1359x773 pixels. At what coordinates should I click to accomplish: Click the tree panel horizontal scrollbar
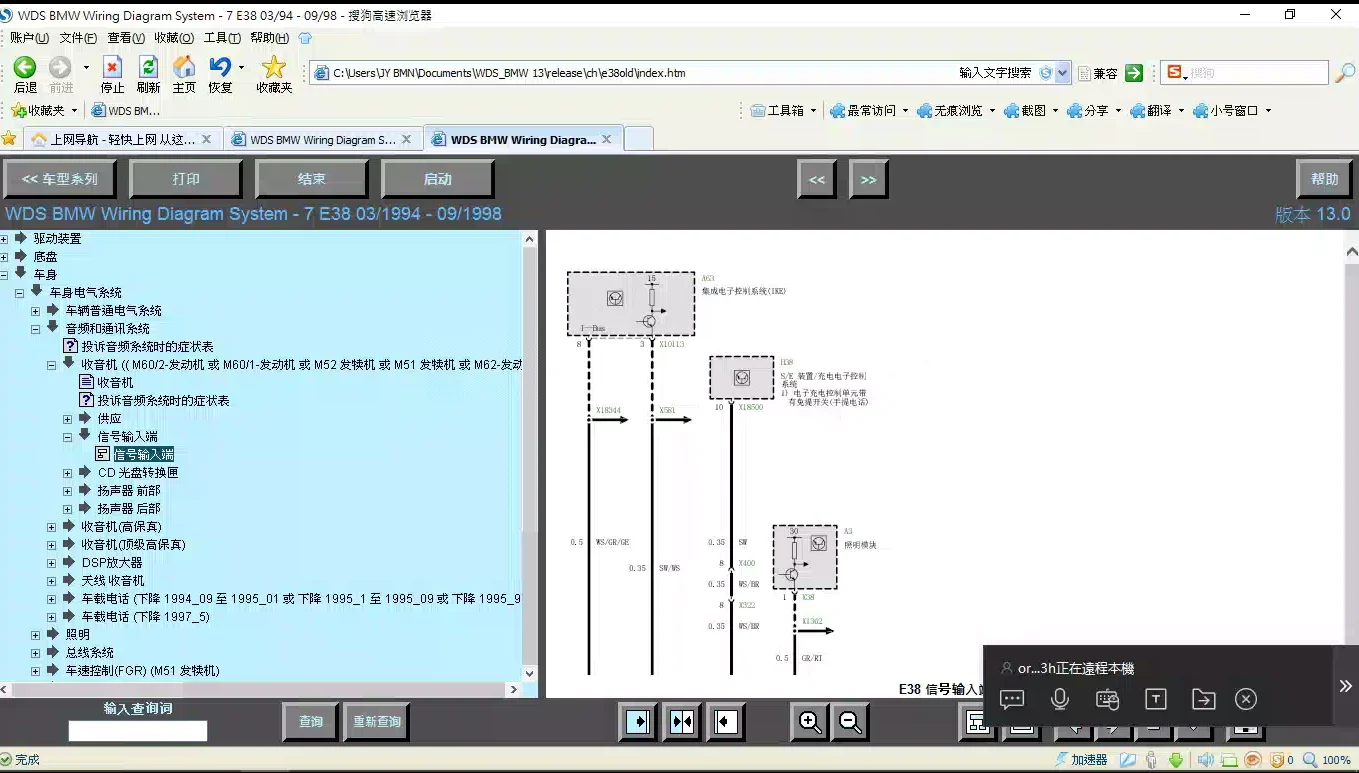point(260,689)
